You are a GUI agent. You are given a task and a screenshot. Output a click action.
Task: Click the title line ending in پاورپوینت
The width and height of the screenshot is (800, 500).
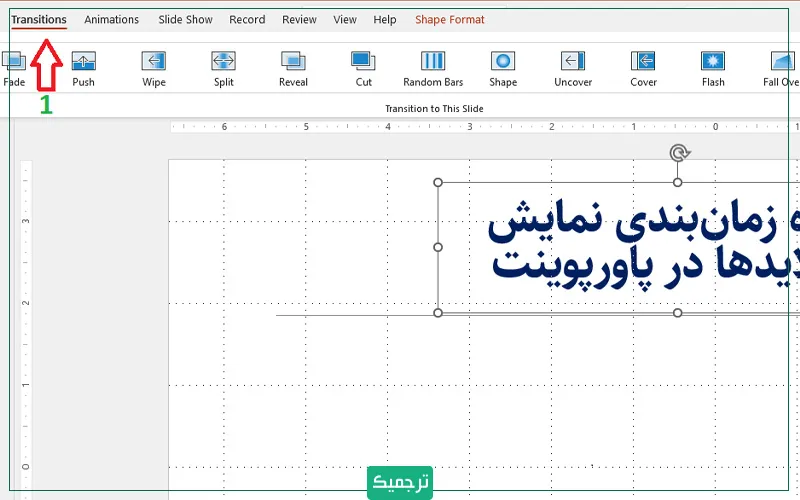tap(646, 271)
